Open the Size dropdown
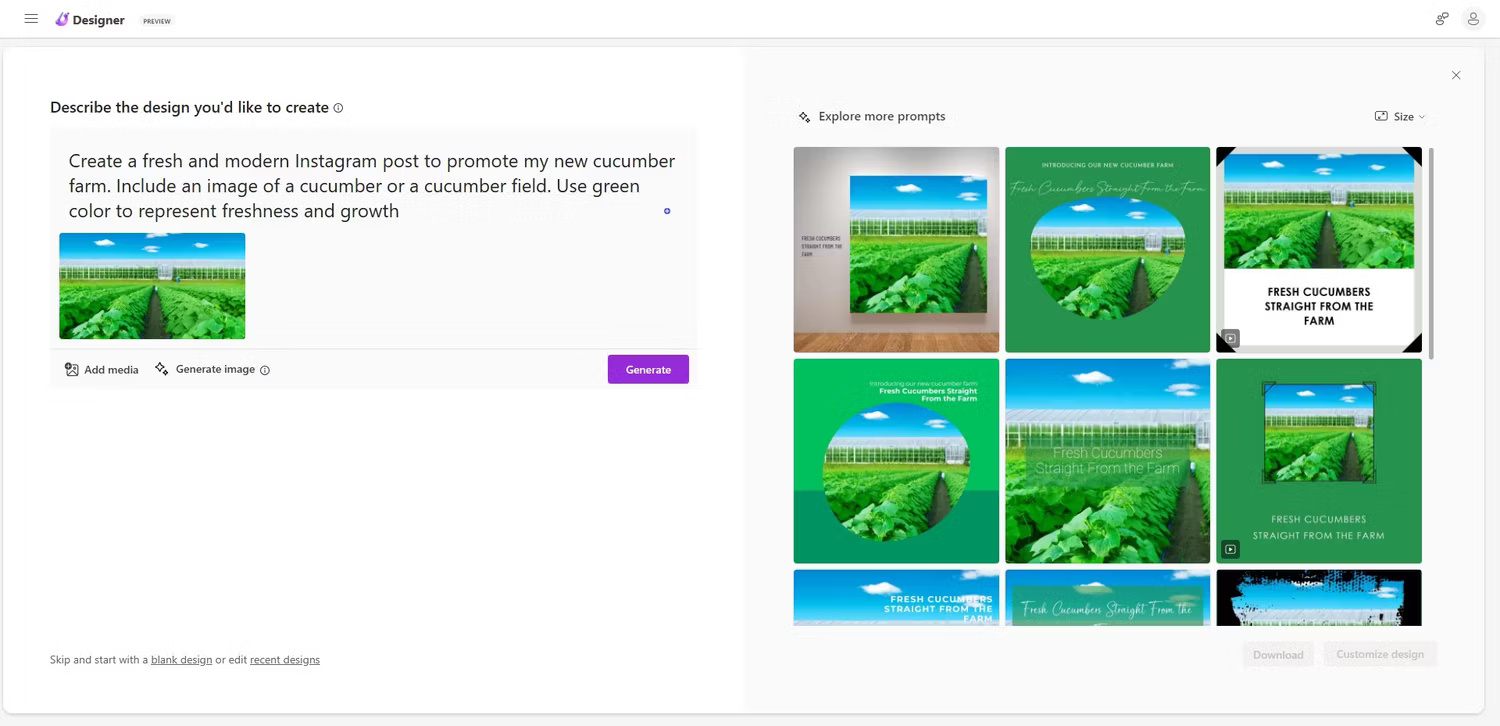1500x726 pixels. 1405,116
